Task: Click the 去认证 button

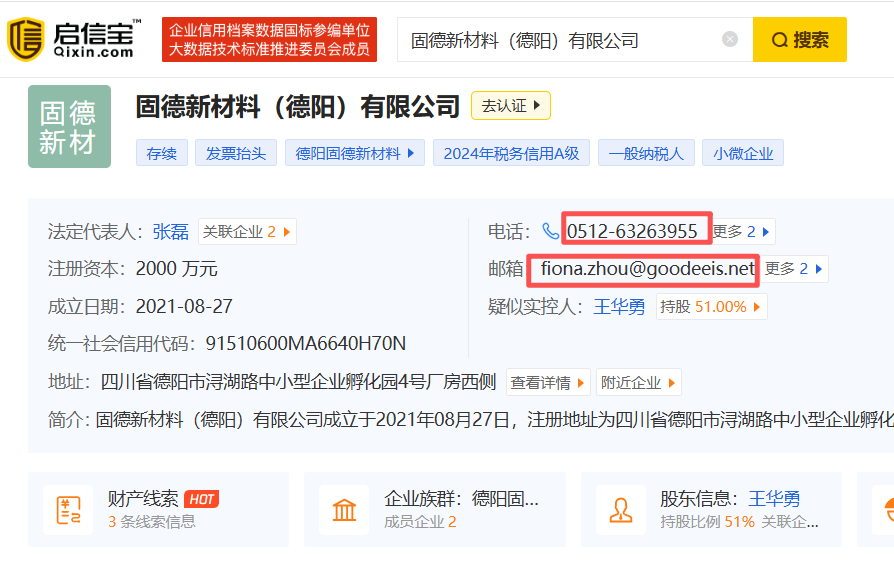Action: [x=511, y=105]
